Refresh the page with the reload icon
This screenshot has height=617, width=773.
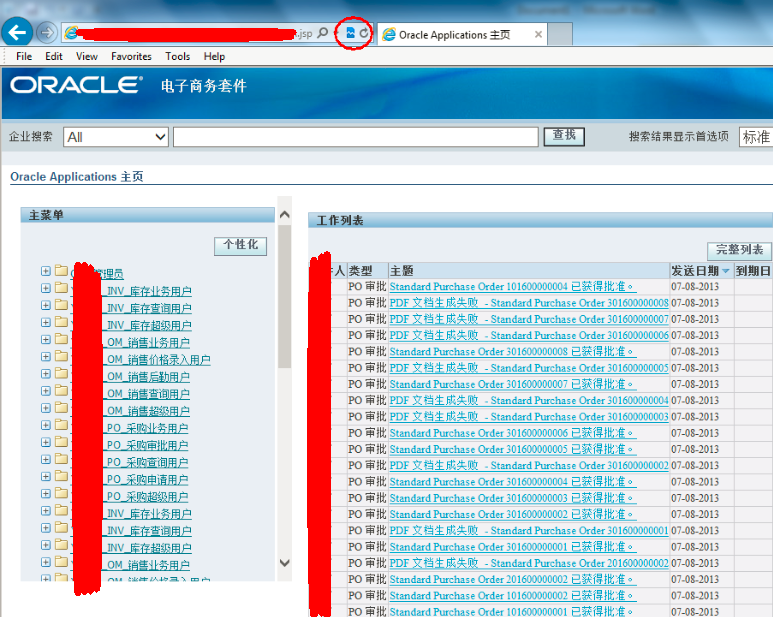(364, 33)
